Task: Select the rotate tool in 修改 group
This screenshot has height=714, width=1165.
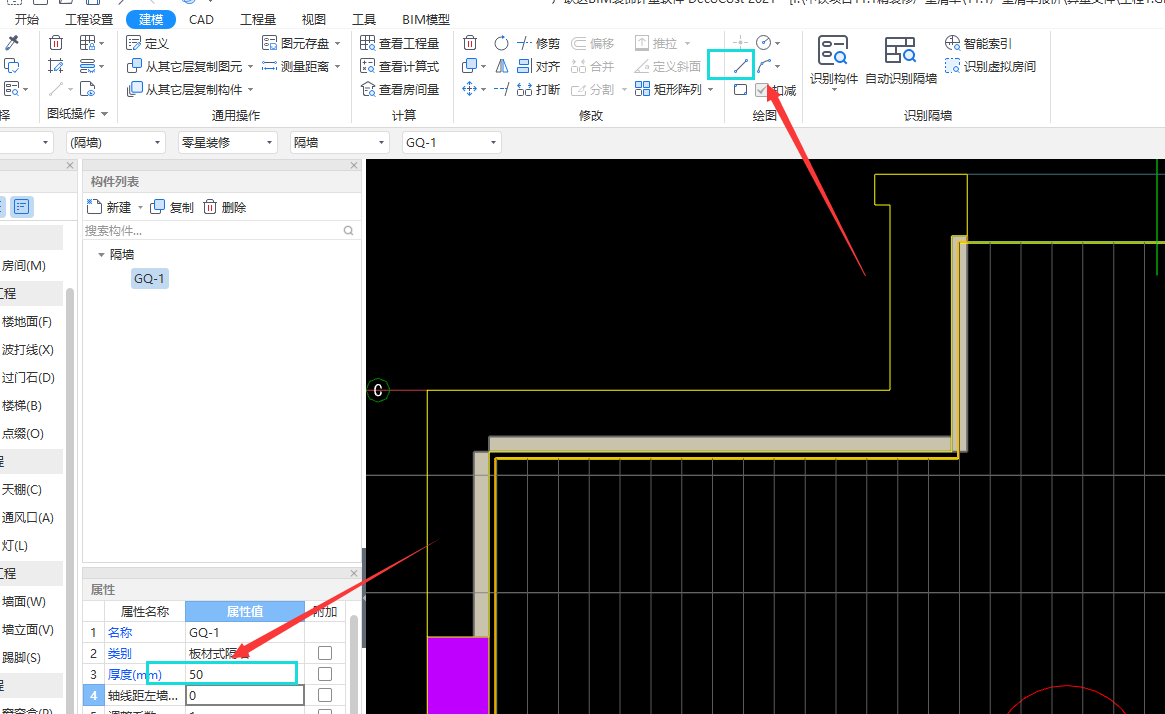Action: [502, 43]
